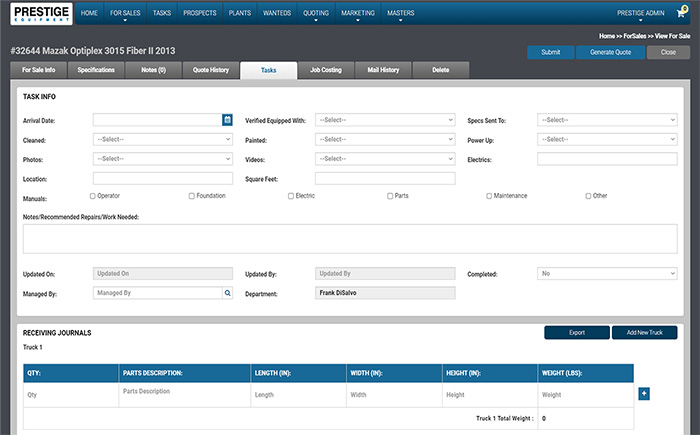Image resolution: width=700 pixels, height=435 pixels.
Task: Expand the Masters menu
Action: click(x=400, y=13)
